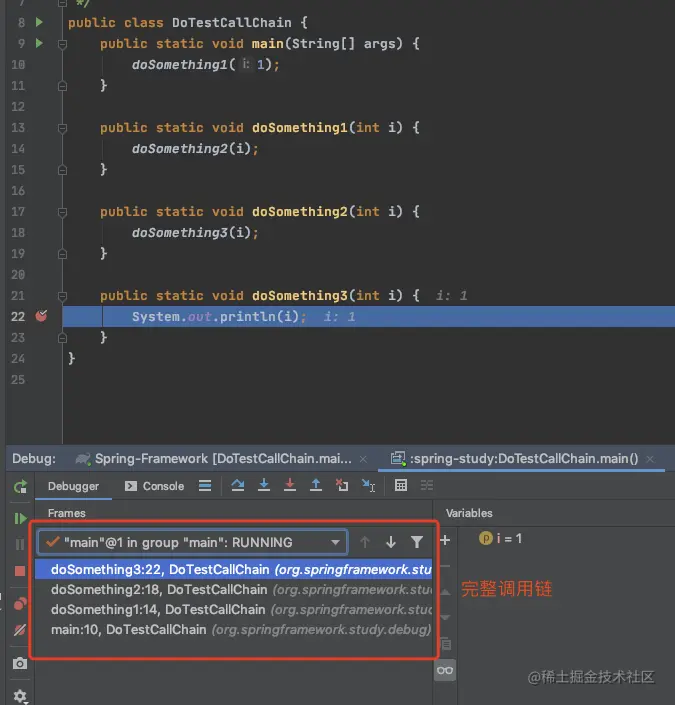Viewport: 675px width, 705px height.
Task: Open the Evaluate Expression calculator
Action: (401, 485)
